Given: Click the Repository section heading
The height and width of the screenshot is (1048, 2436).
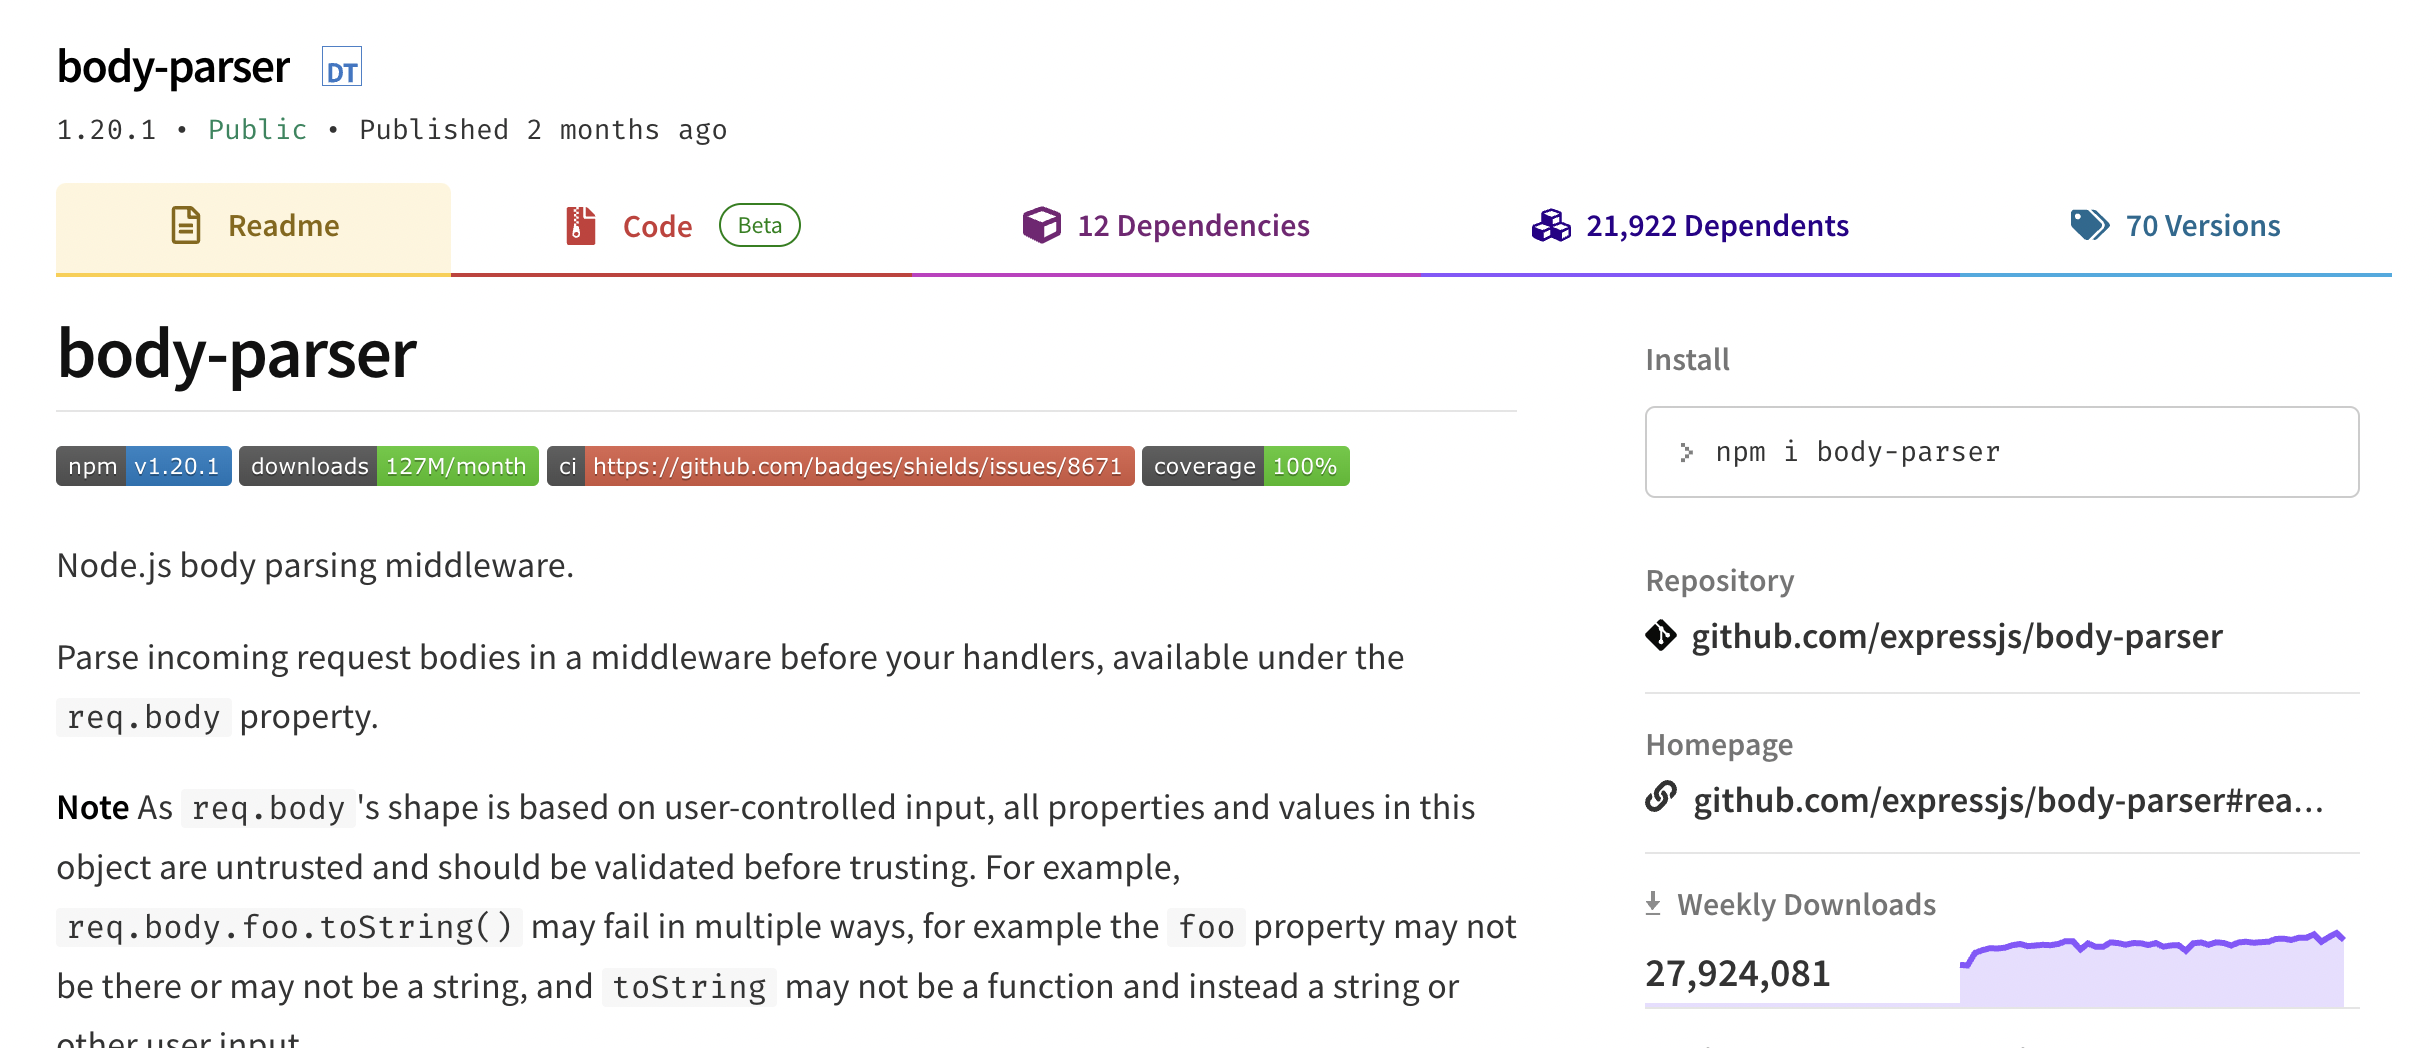Looking at the screenshot, I should 1720,581.
